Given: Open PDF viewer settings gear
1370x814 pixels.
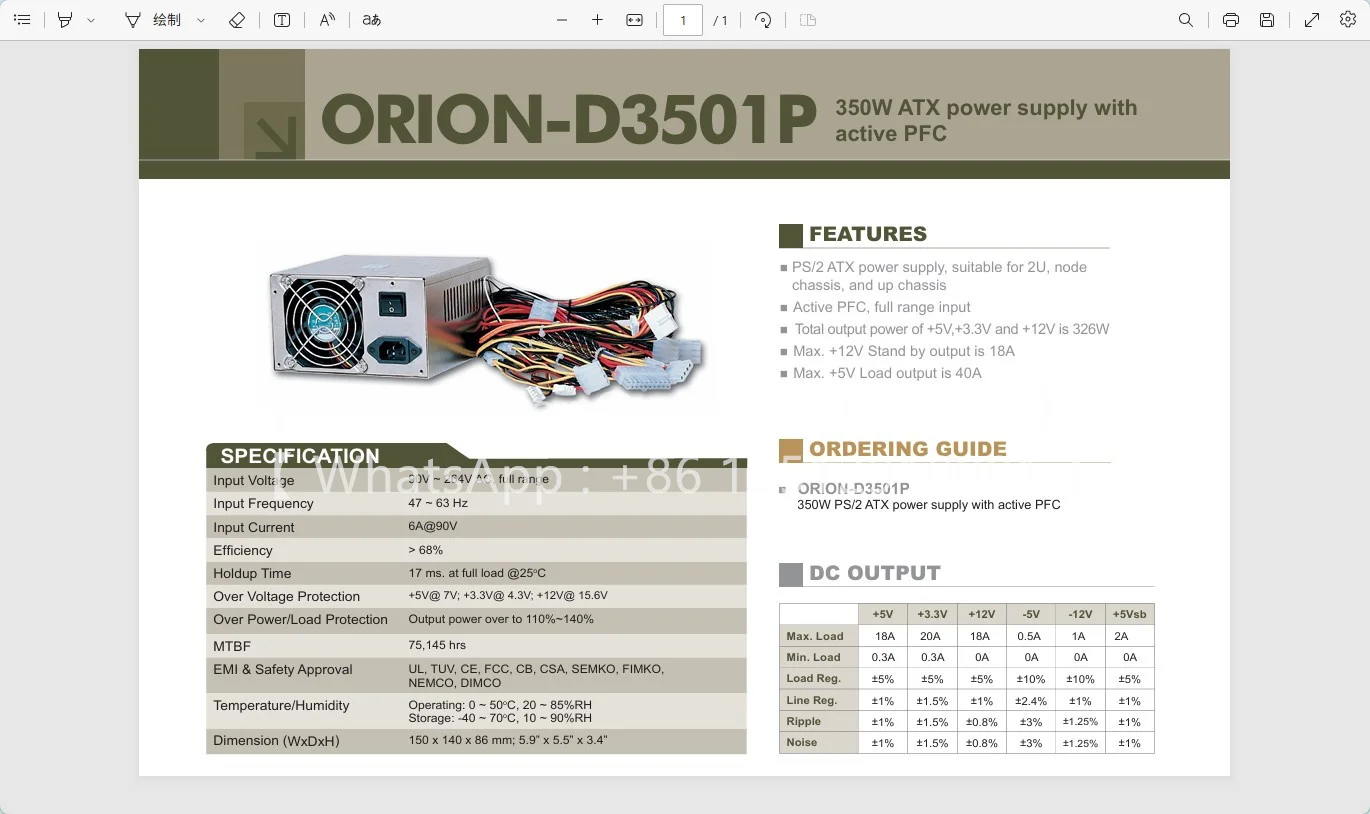Looking at the screenshot, I should pos(1348,20).
